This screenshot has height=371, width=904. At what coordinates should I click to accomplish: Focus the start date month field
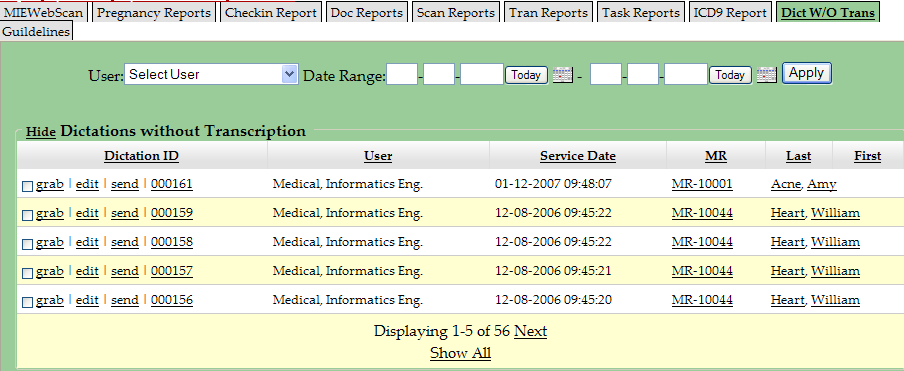(402, 74)
